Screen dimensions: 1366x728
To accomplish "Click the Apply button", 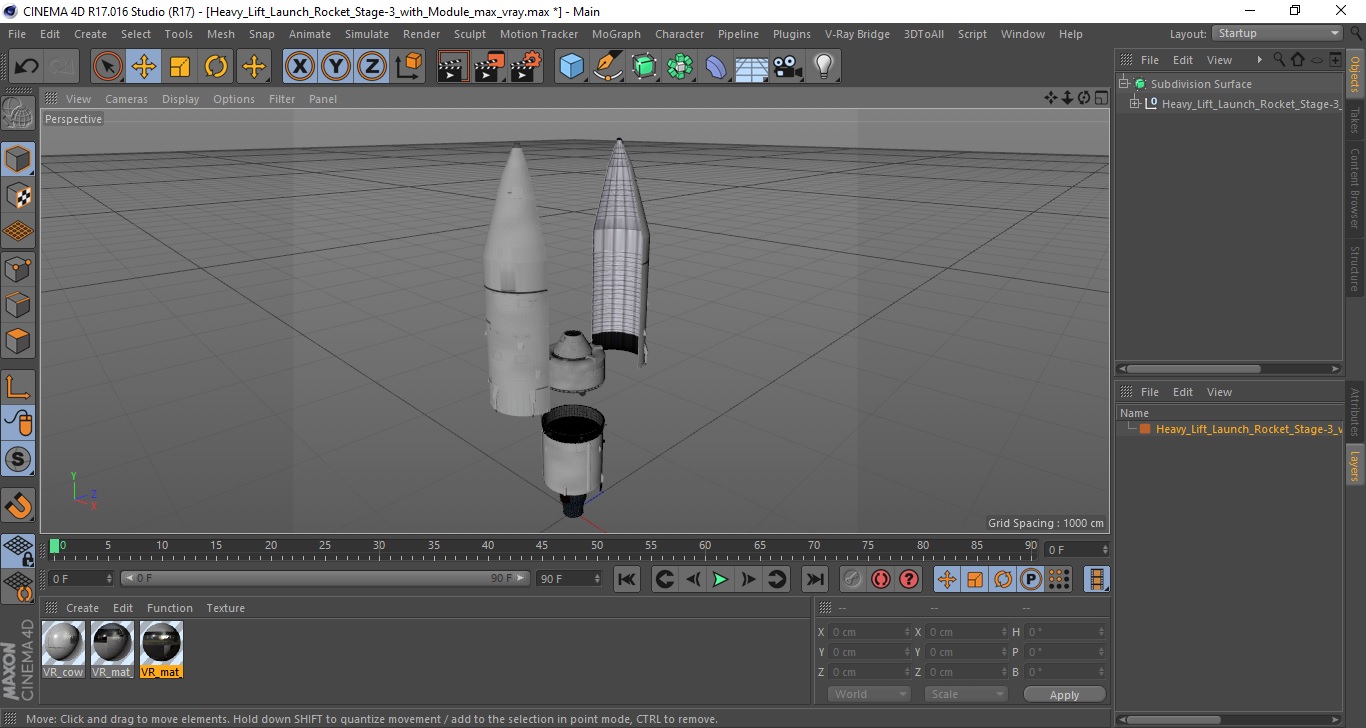I will coord(1064,695).
